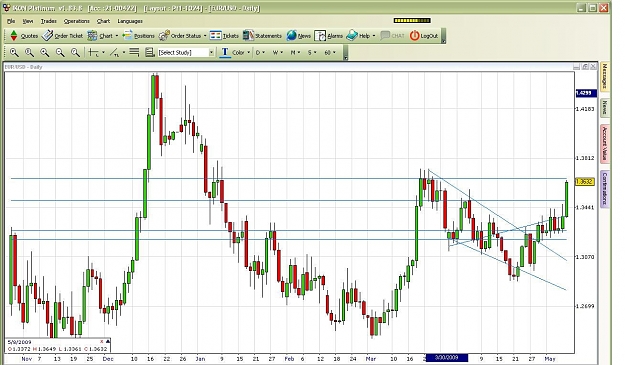
Task: Click the horizontal lines tool icon
Action: coord(134,52)
